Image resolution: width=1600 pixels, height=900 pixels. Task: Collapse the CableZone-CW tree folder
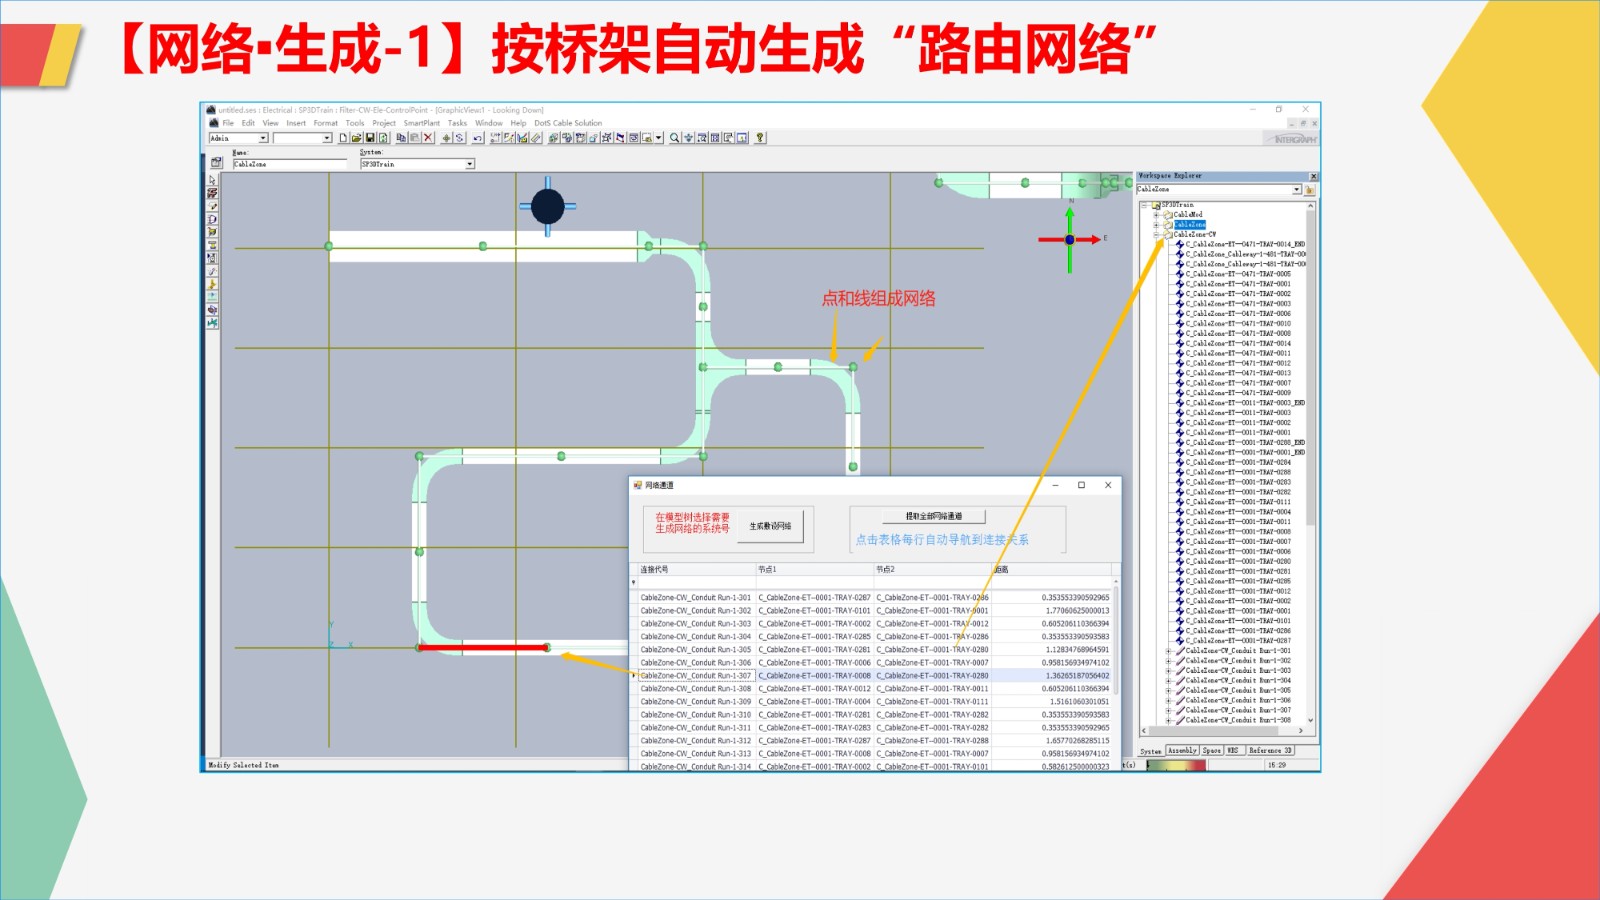pos(1157,235)
